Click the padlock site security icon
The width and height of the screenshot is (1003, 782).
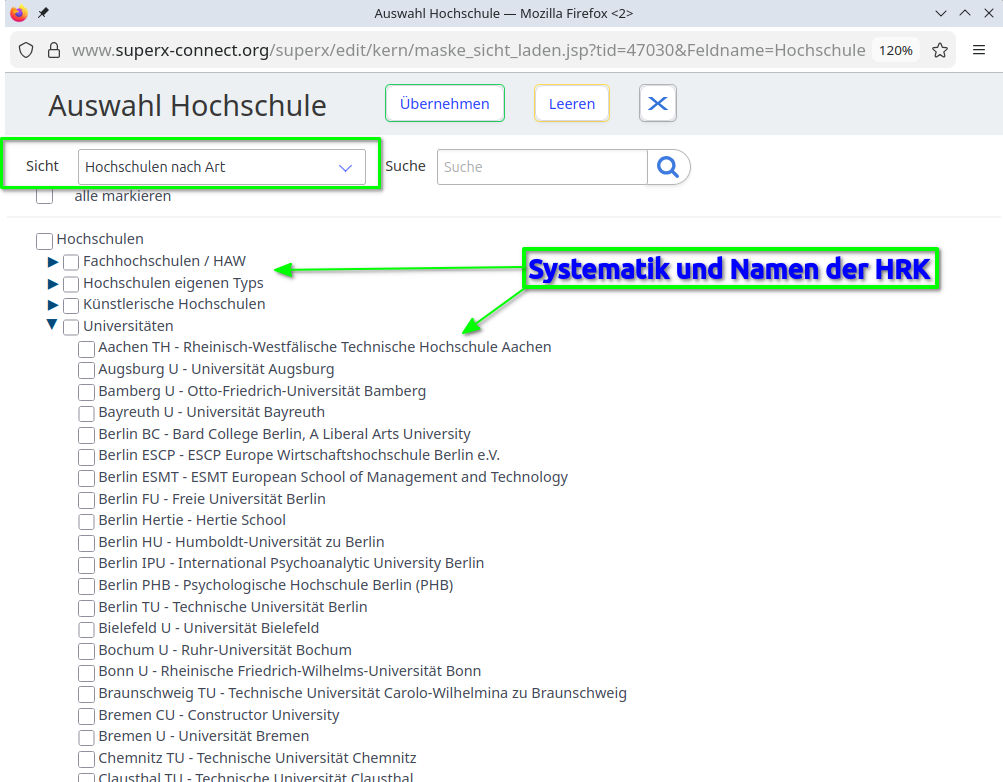tap(53, 50)
